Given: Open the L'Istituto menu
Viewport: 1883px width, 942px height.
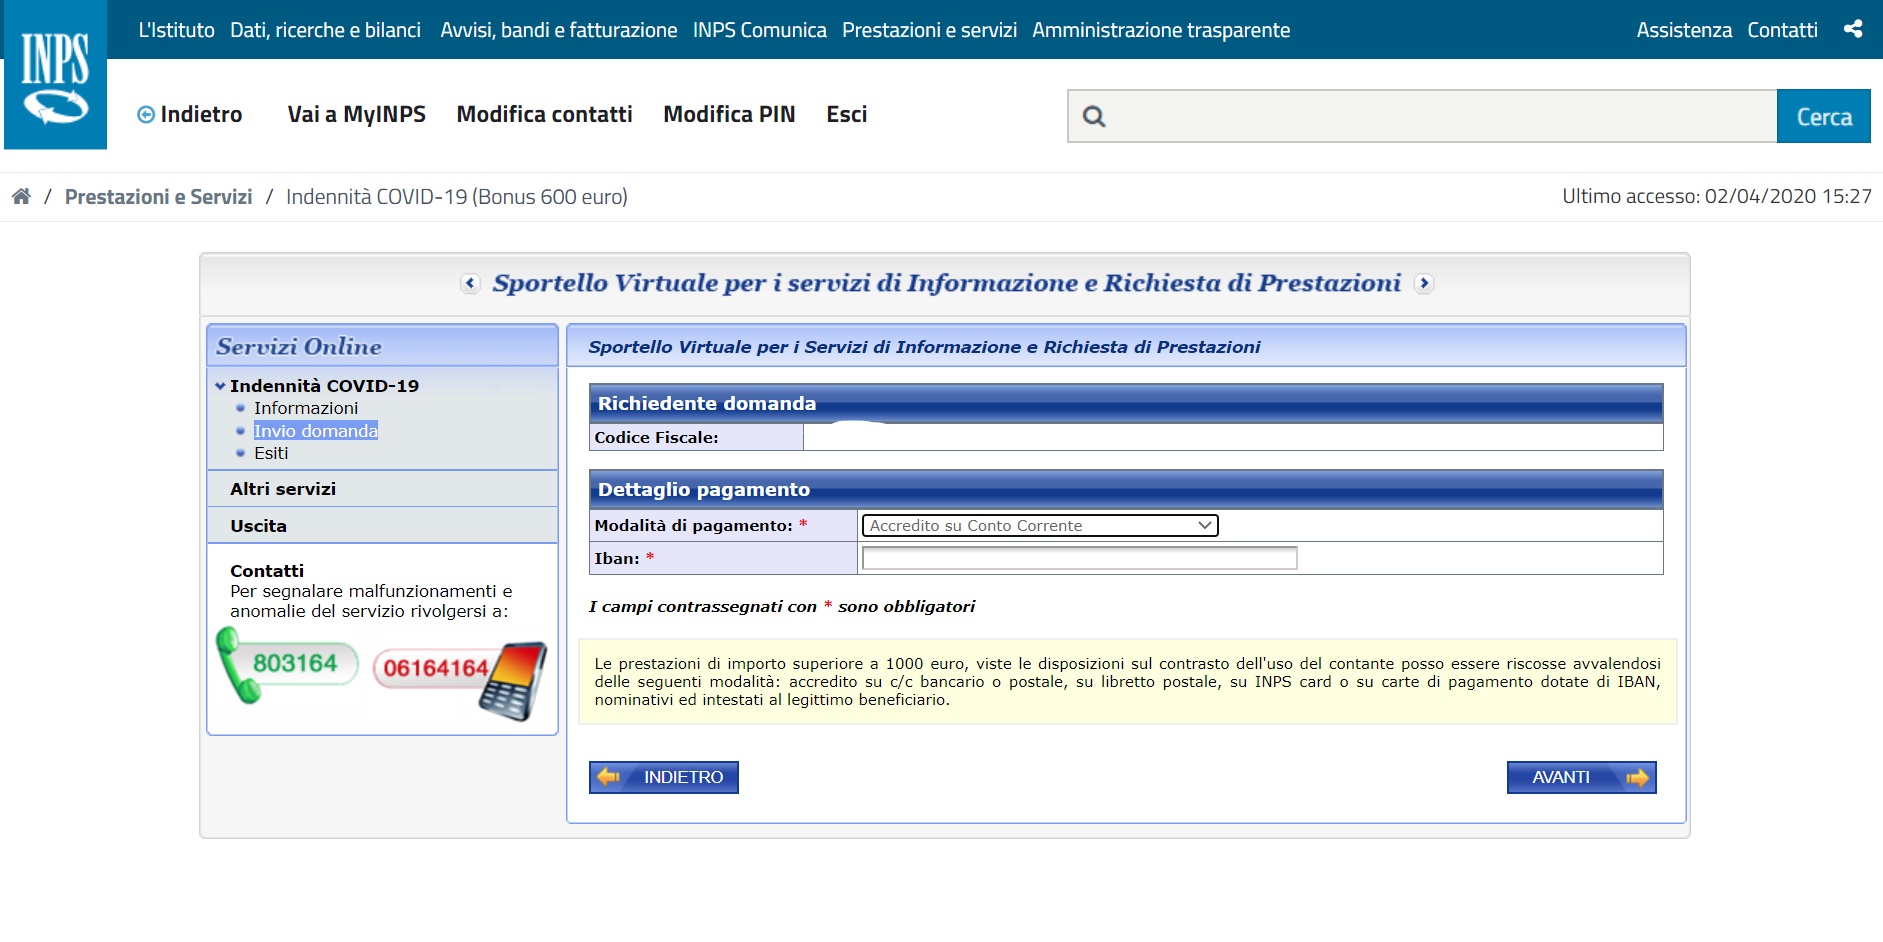Looking at the screenshot, I should tap(177, 30).
